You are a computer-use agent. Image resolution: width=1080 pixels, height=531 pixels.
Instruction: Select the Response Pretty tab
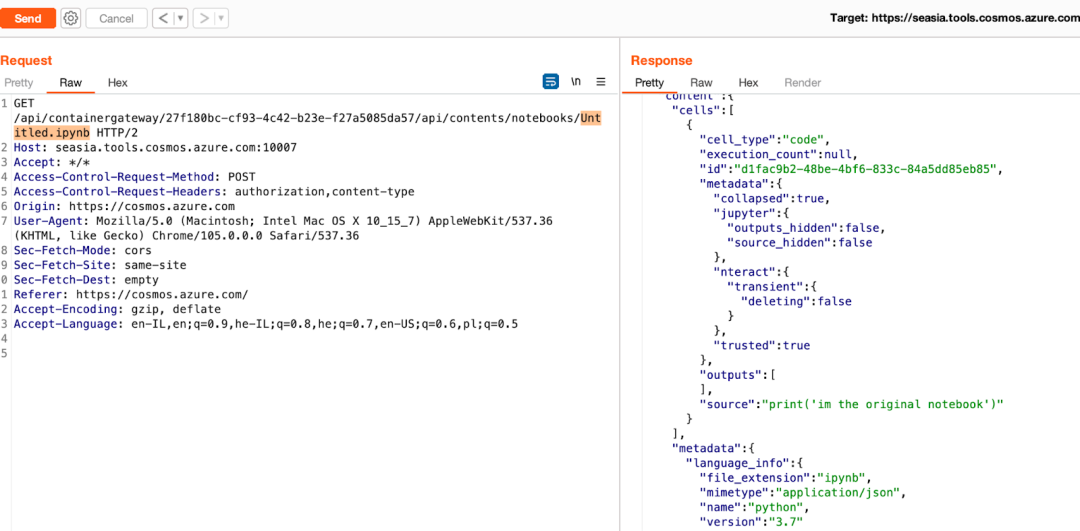tap(650, 83)
